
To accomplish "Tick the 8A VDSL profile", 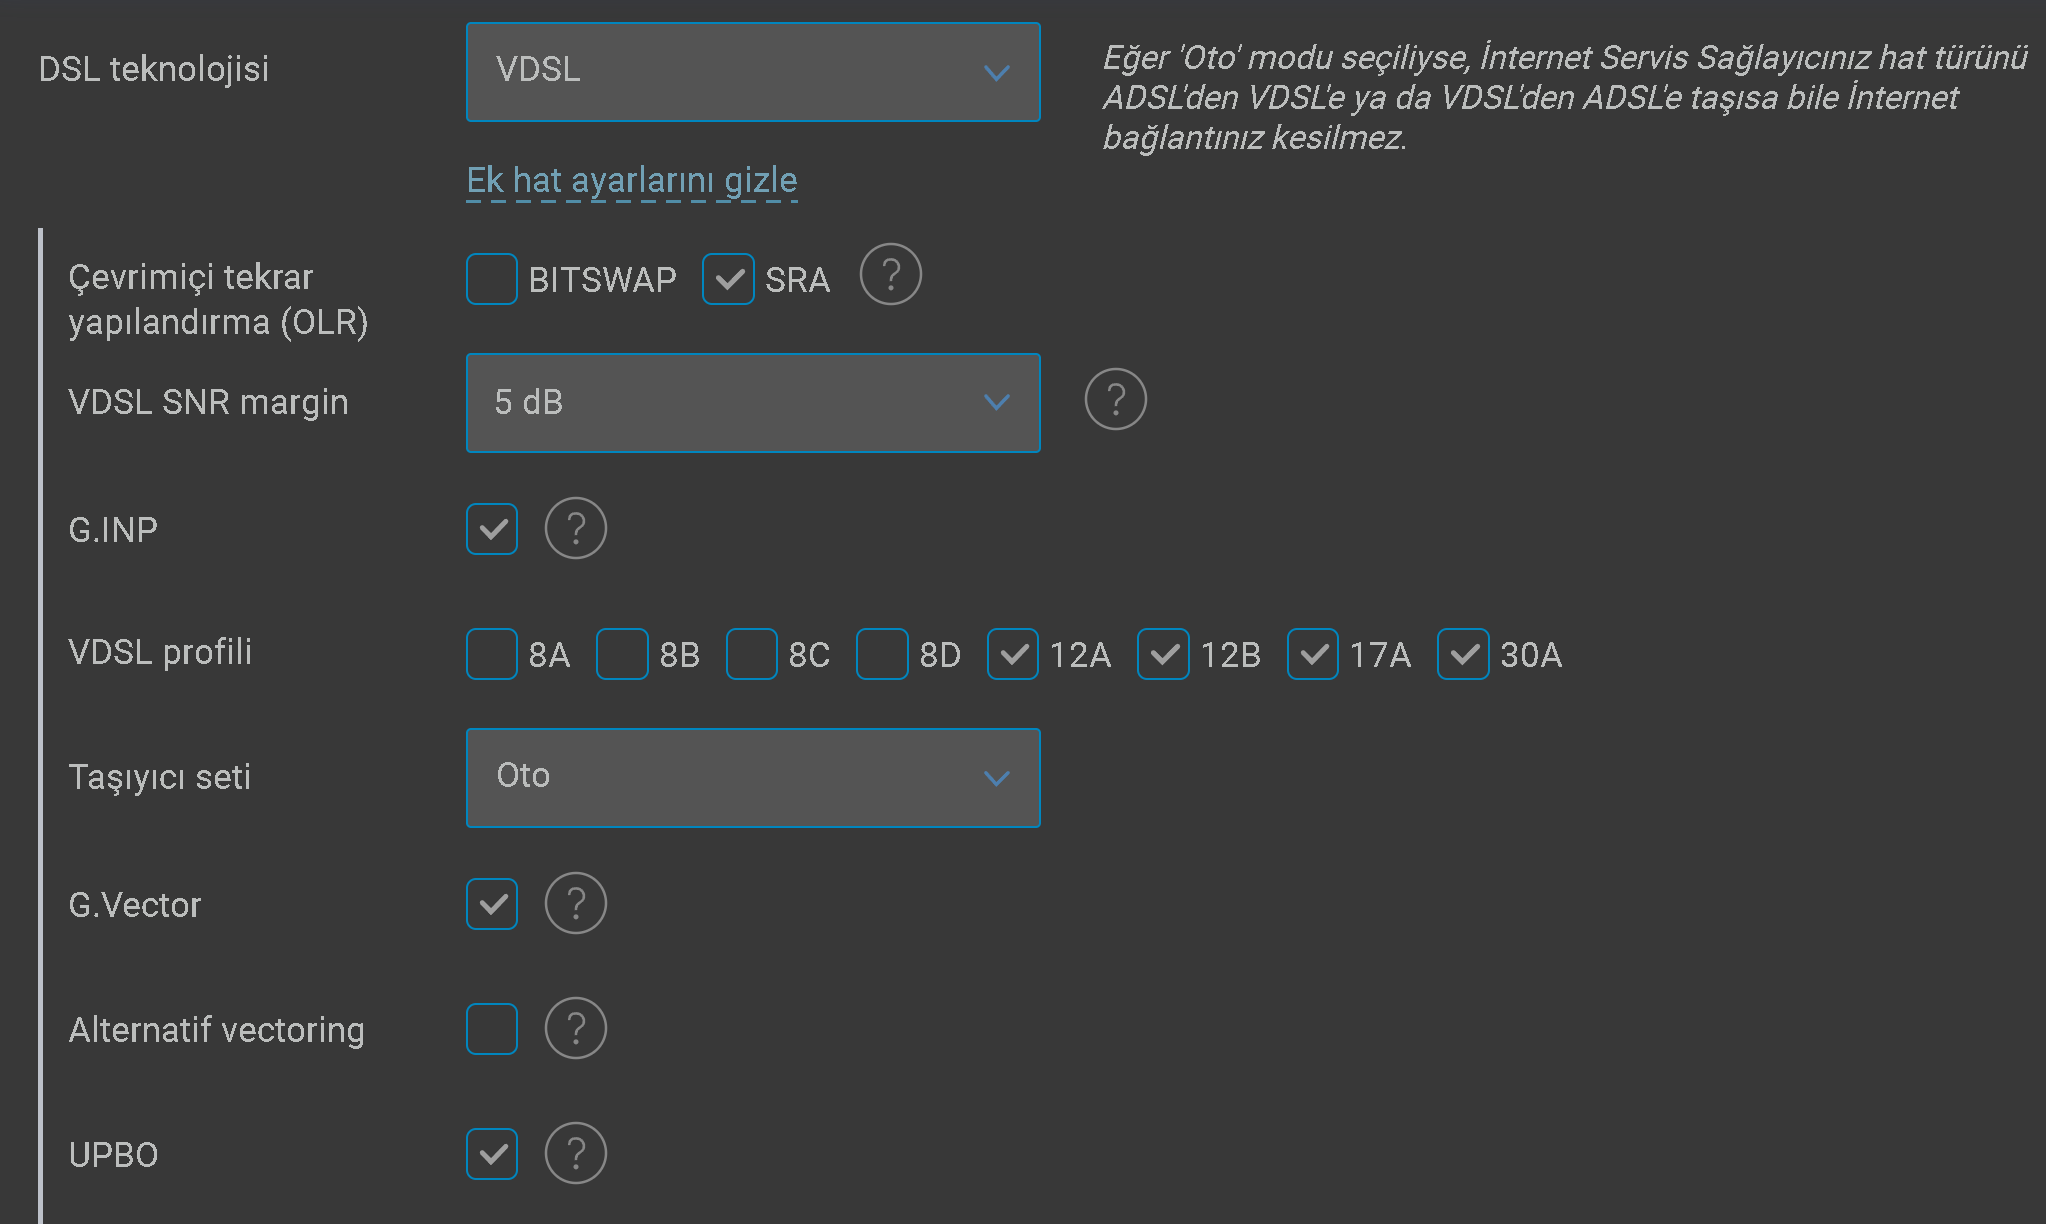I will click(x=492, y=654).
